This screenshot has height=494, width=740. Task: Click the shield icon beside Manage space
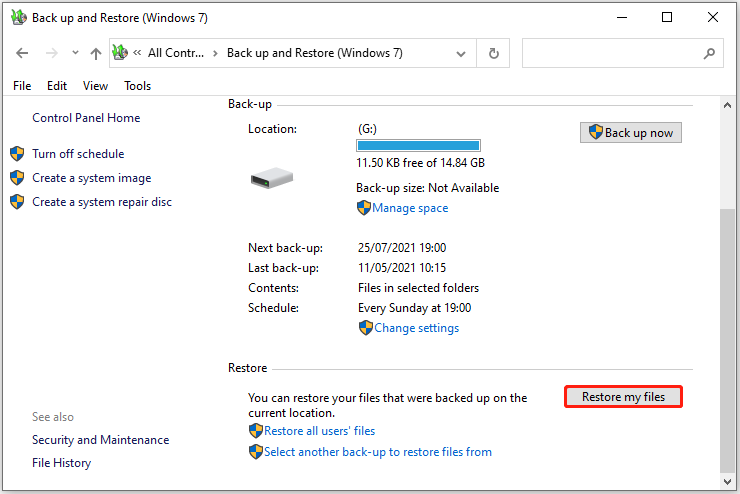coord(364,208)
